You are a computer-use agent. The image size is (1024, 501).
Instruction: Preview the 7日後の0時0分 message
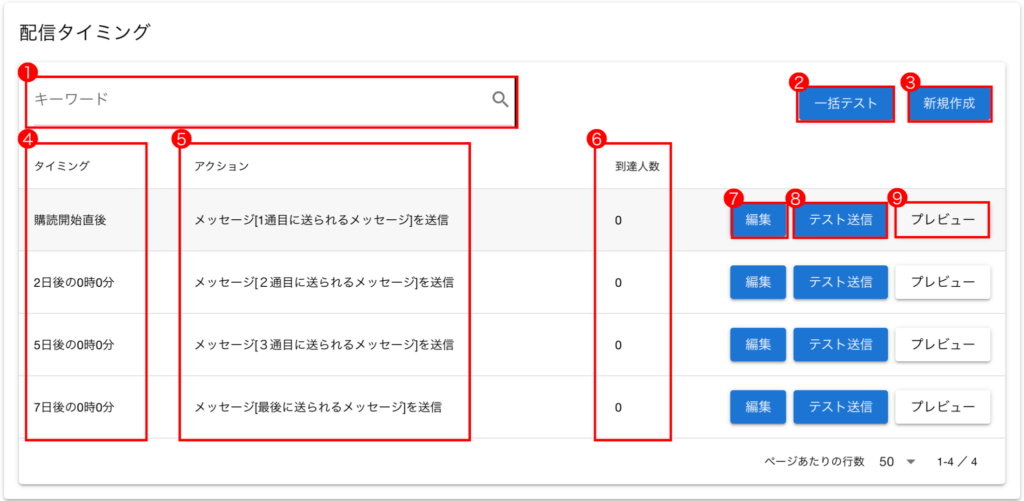942,407
